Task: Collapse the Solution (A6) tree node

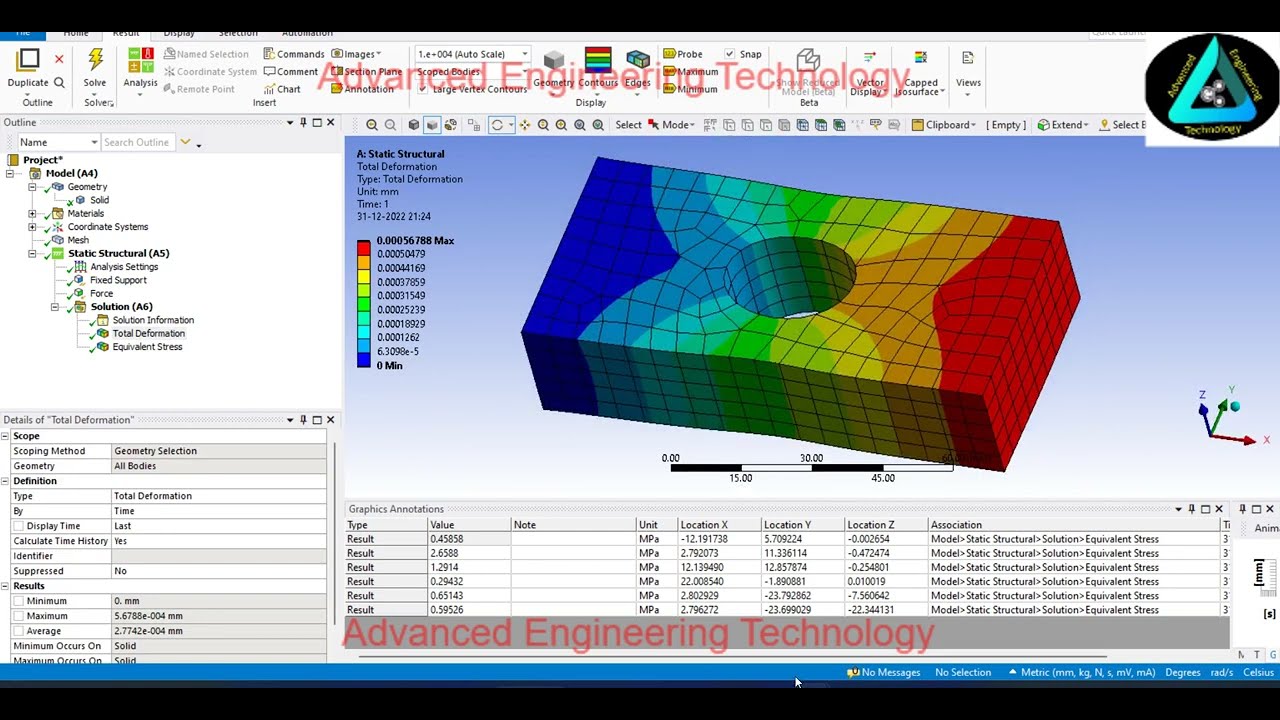Action: click(x=55, y=307)
